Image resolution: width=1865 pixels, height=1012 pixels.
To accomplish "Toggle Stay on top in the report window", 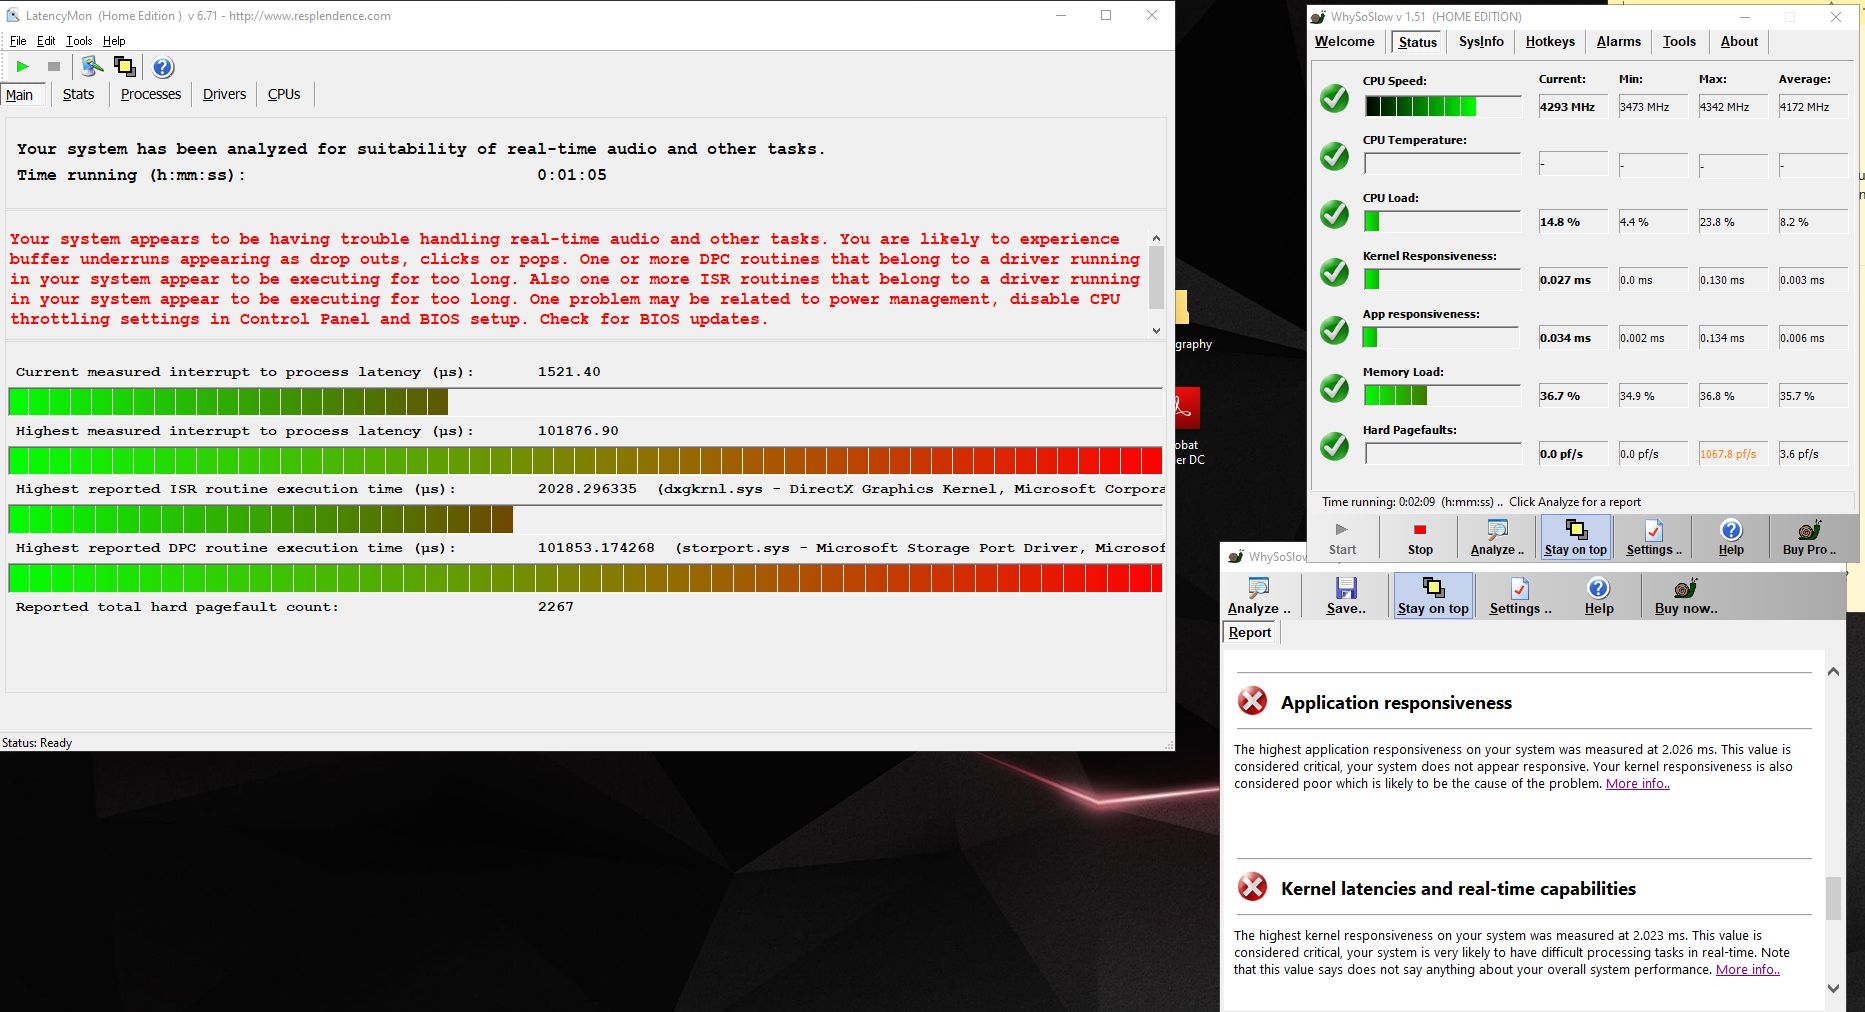I will pos(1433,596).
